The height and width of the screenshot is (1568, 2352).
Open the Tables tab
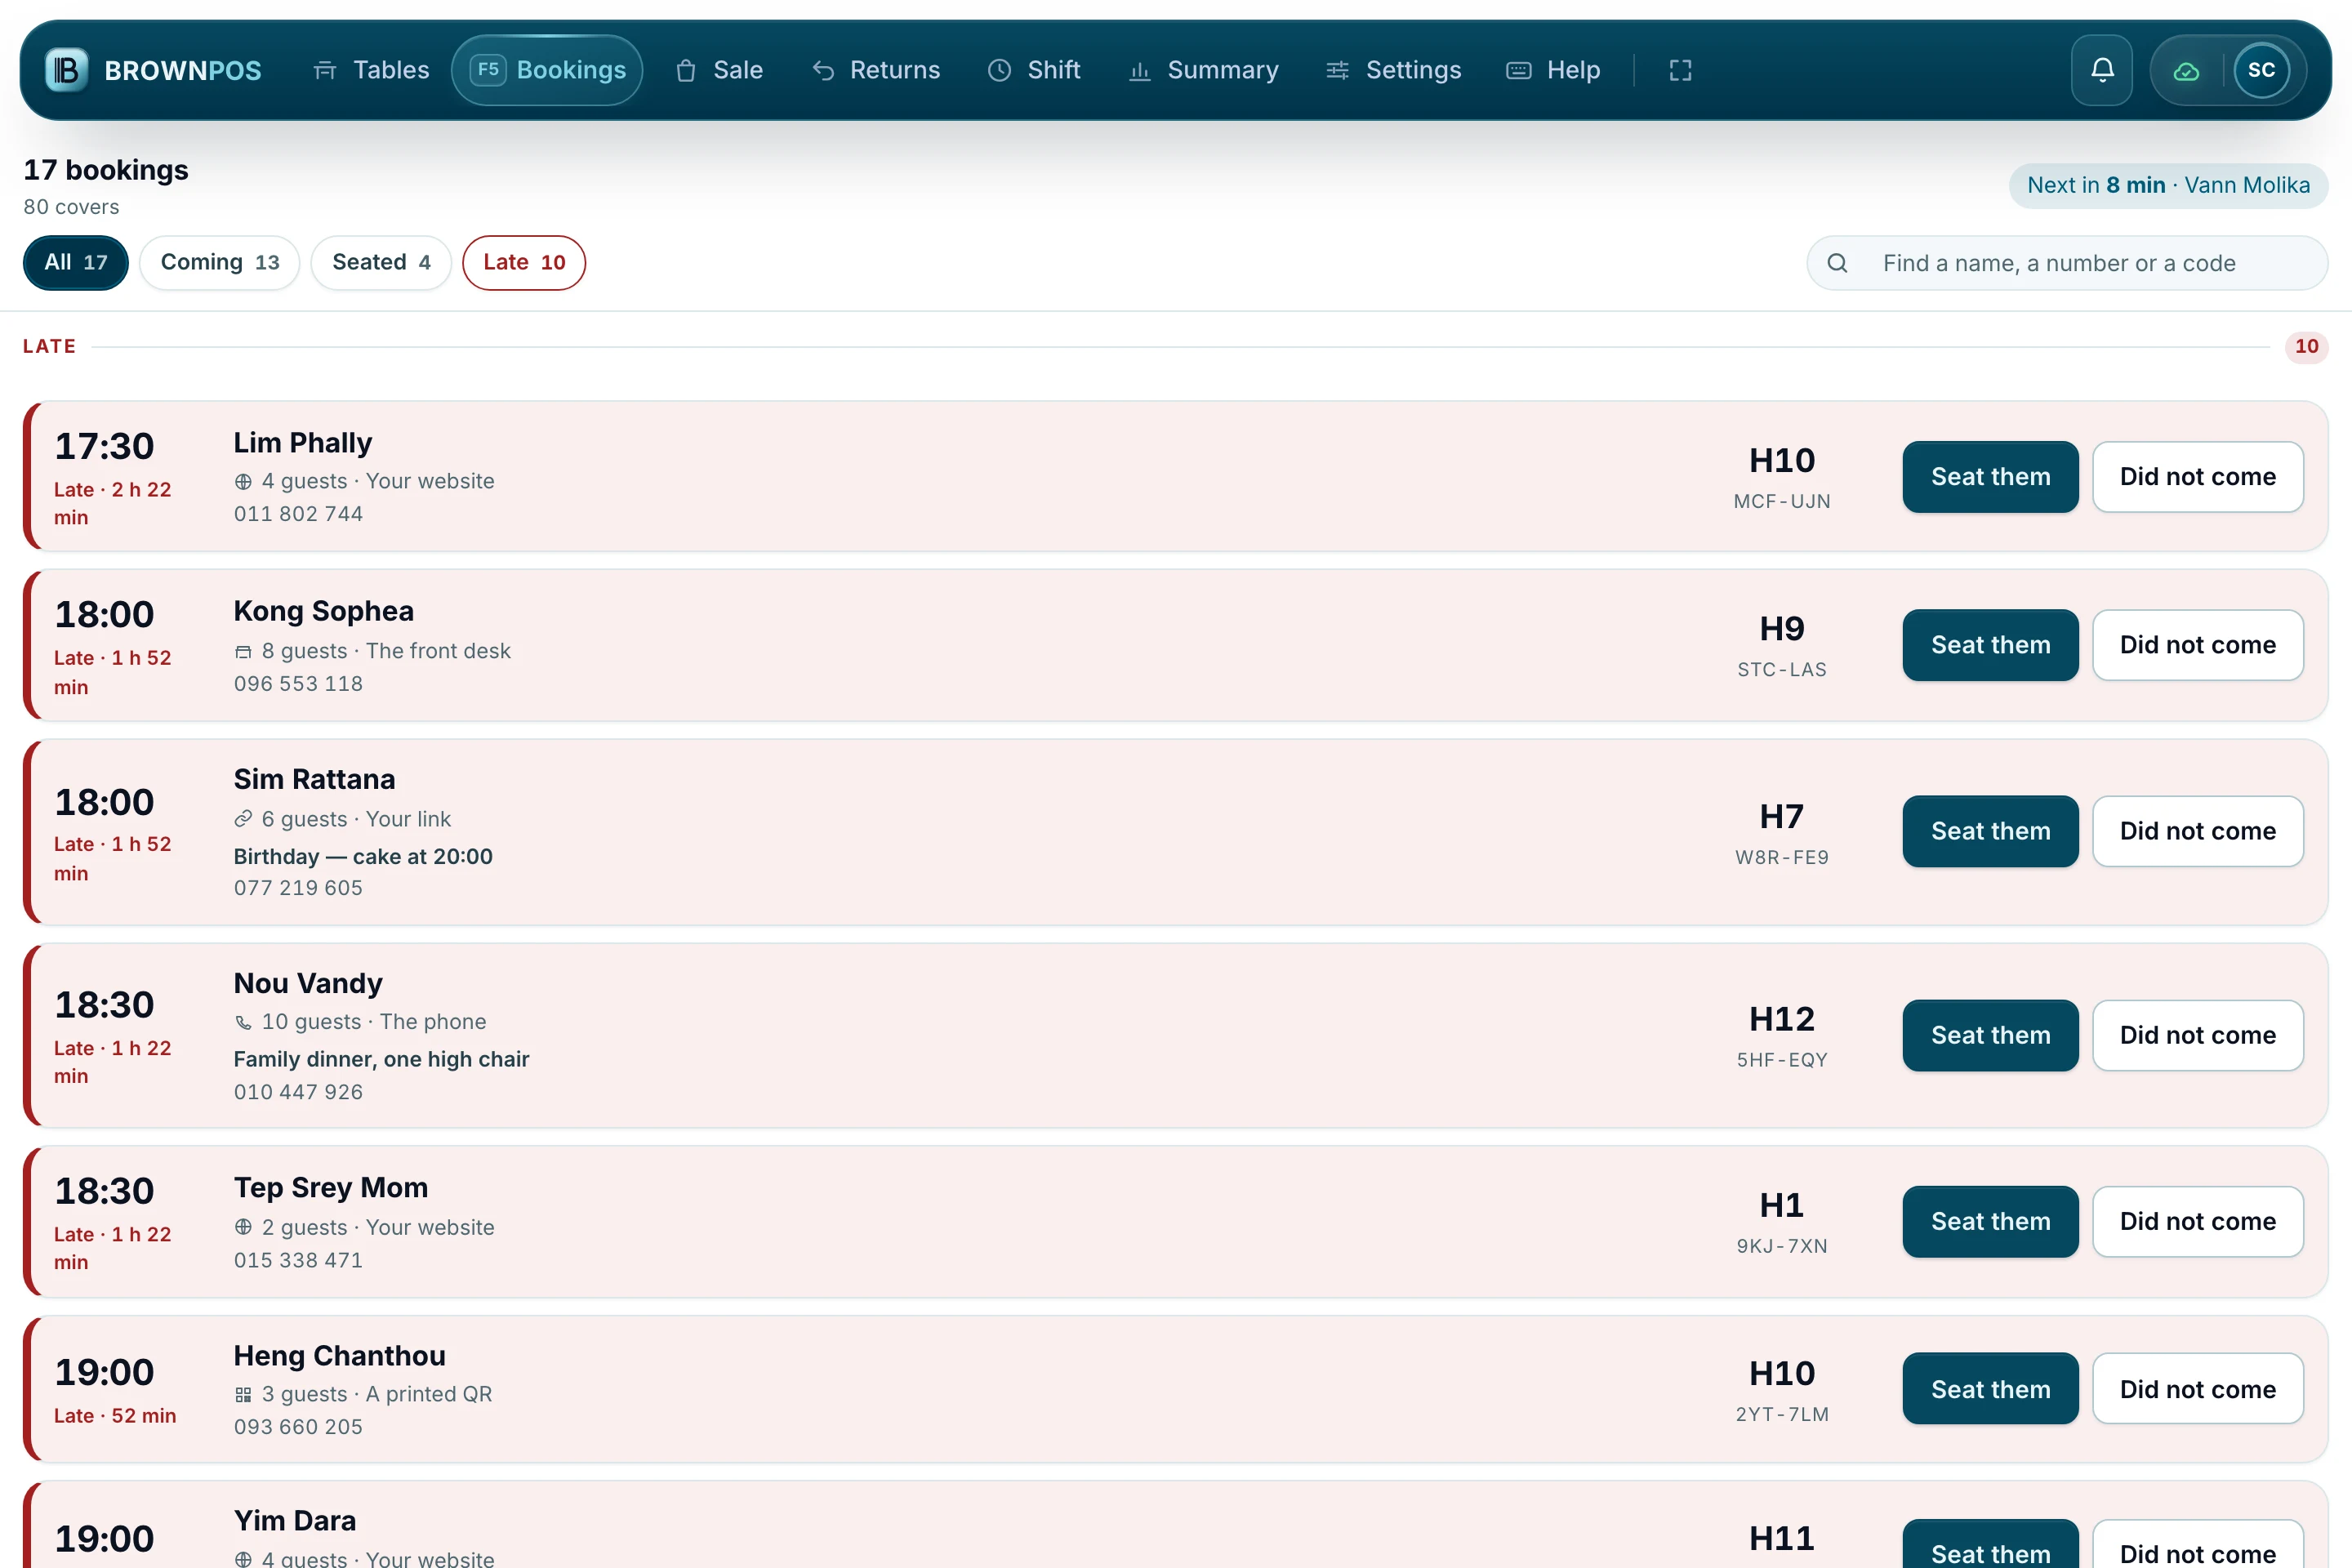[x=371, y=70]
